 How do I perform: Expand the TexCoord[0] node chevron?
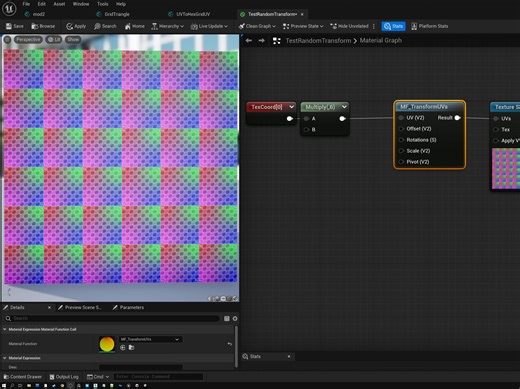pos(291,107)
